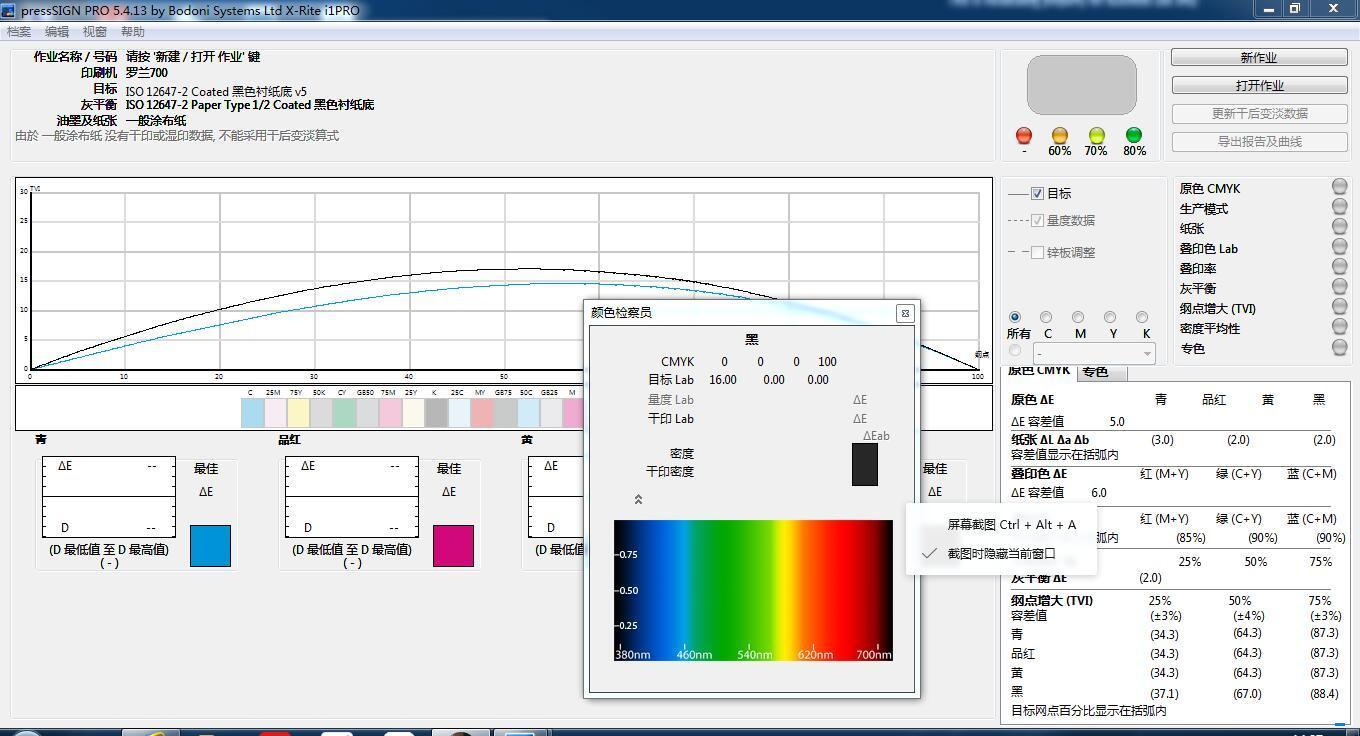Image resolution: width=1360 pixels, height=736 pixels.
Task: Toggle the 量度数据 checkbox
Action: click(x=1037, y=220)
